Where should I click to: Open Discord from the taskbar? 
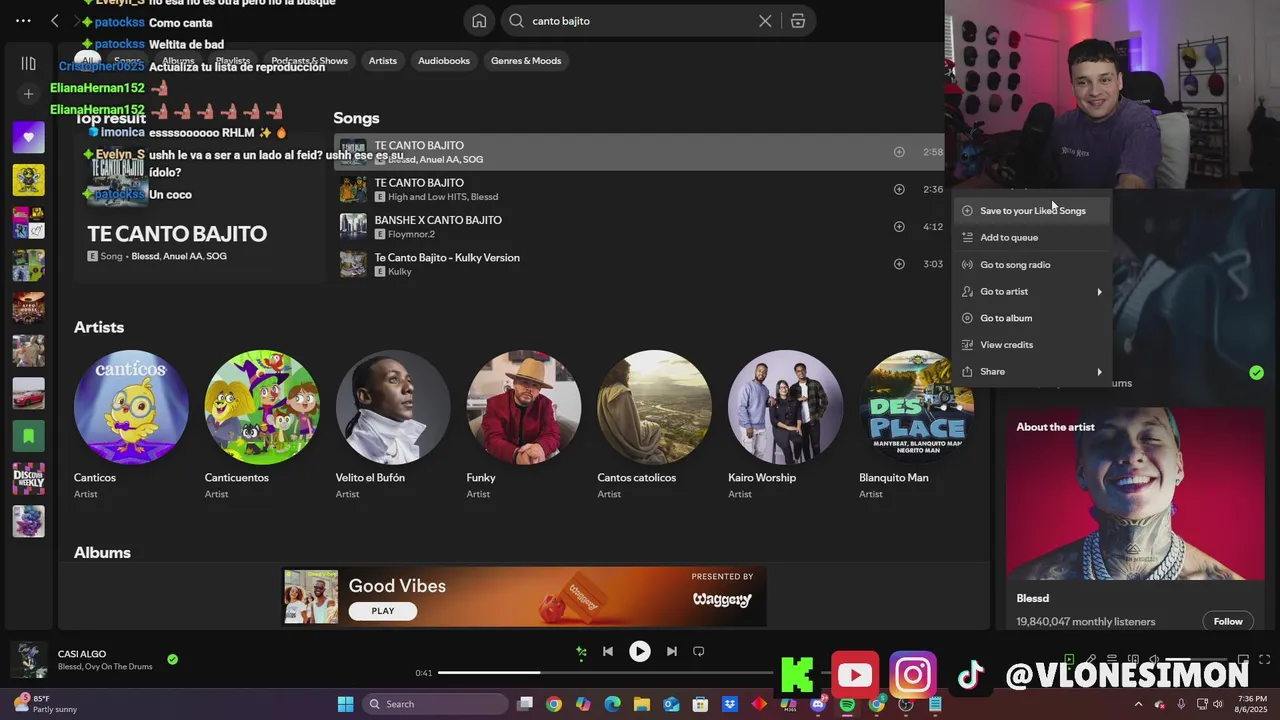818,704
